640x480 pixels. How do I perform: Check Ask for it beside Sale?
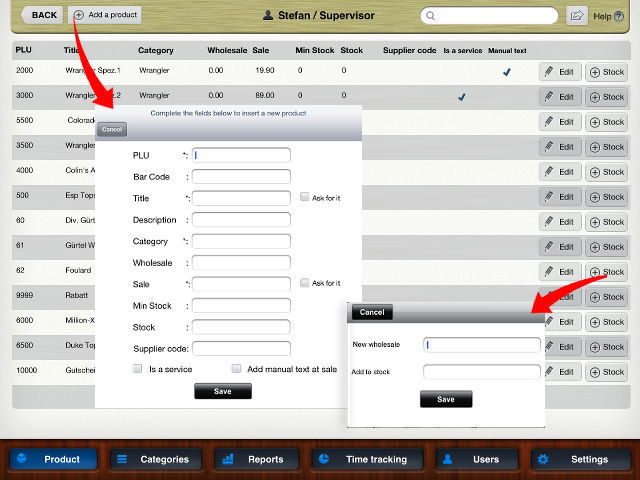tap(305, 283)
